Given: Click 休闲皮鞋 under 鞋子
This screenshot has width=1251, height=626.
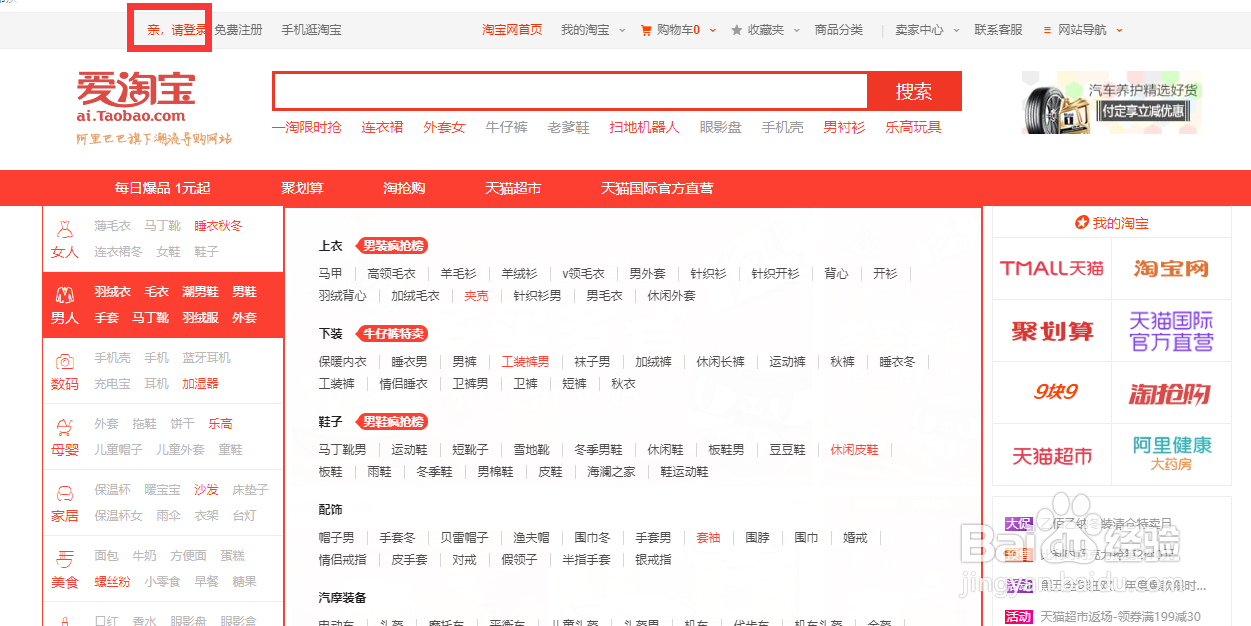Looking at the screenshot, I should coord(854,450).
